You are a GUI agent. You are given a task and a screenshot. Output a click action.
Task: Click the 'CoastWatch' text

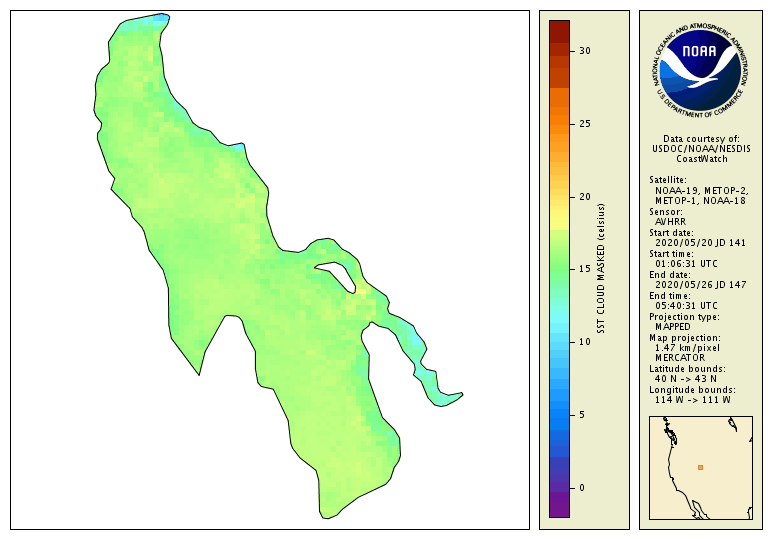click(702, 159)
